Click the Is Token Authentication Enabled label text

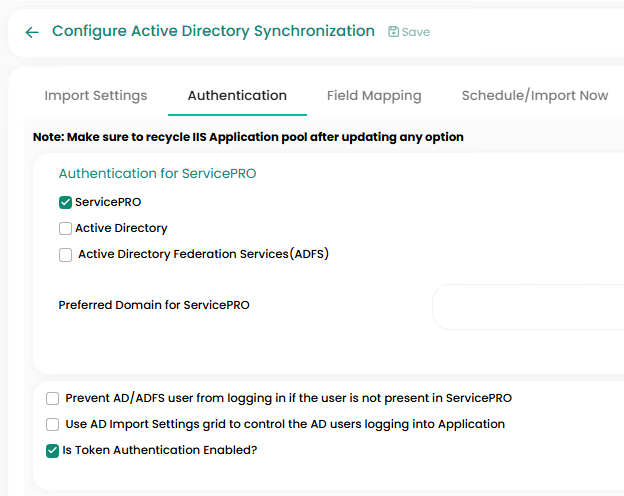(160, 451)
